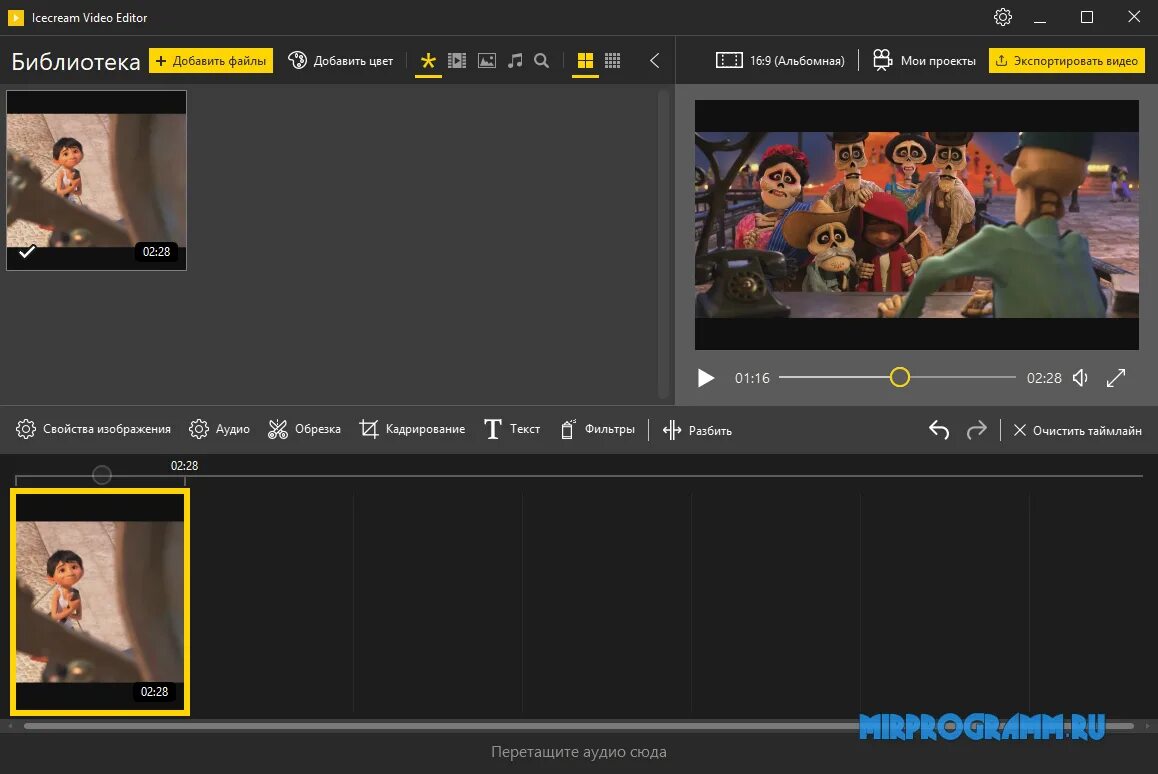Viewport: 1158px width, 774px height.
Task: Click the 01:16 current time text
Action: click(752, 378)
